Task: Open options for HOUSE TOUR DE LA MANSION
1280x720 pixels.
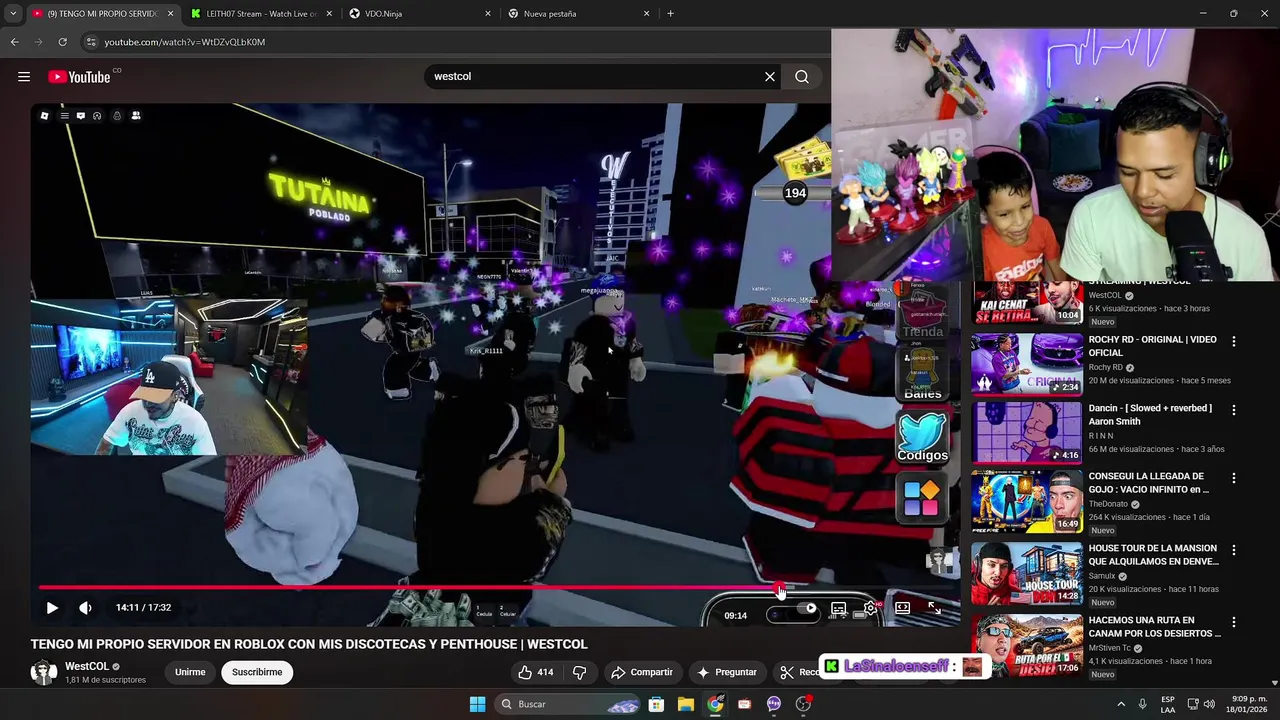Action: (1233, 550)
